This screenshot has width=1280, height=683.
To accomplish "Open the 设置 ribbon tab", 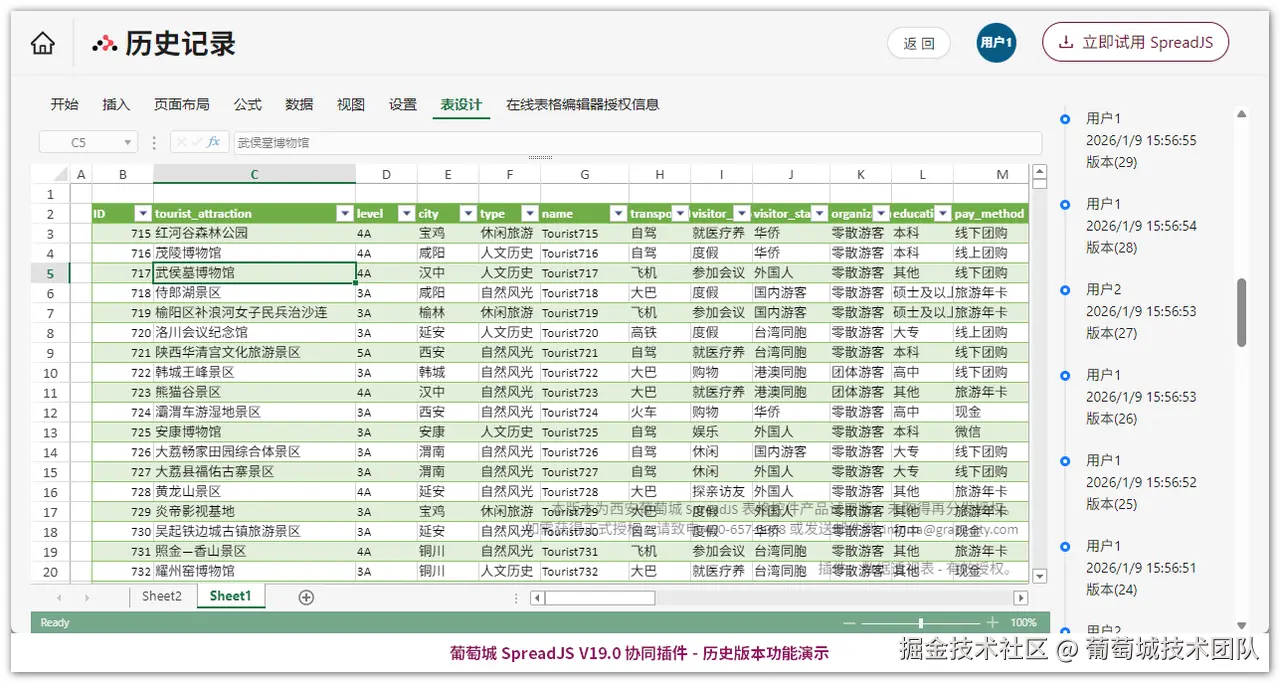I will point(403,104).
